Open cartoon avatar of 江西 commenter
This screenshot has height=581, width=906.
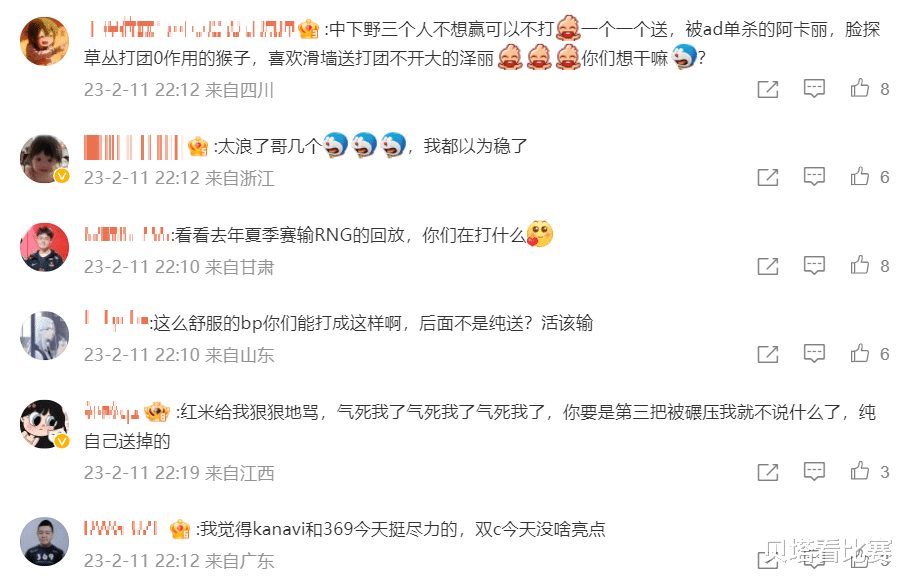[44, 424]
